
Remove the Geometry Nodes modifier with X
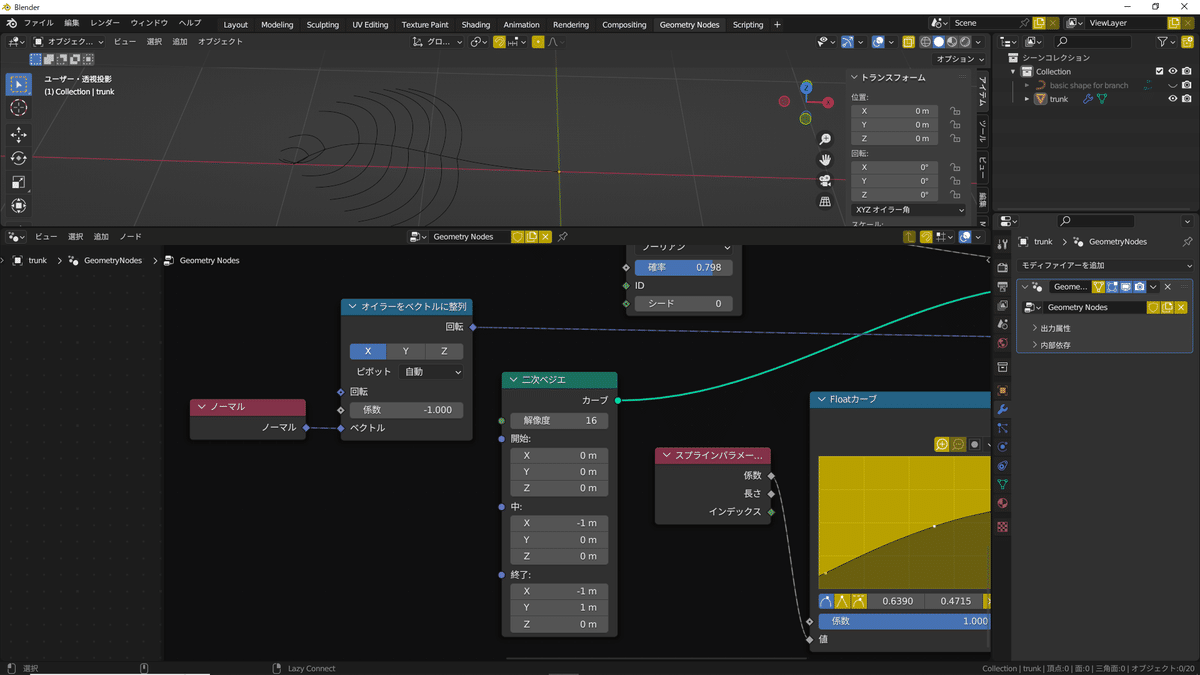pos(1167,287)
